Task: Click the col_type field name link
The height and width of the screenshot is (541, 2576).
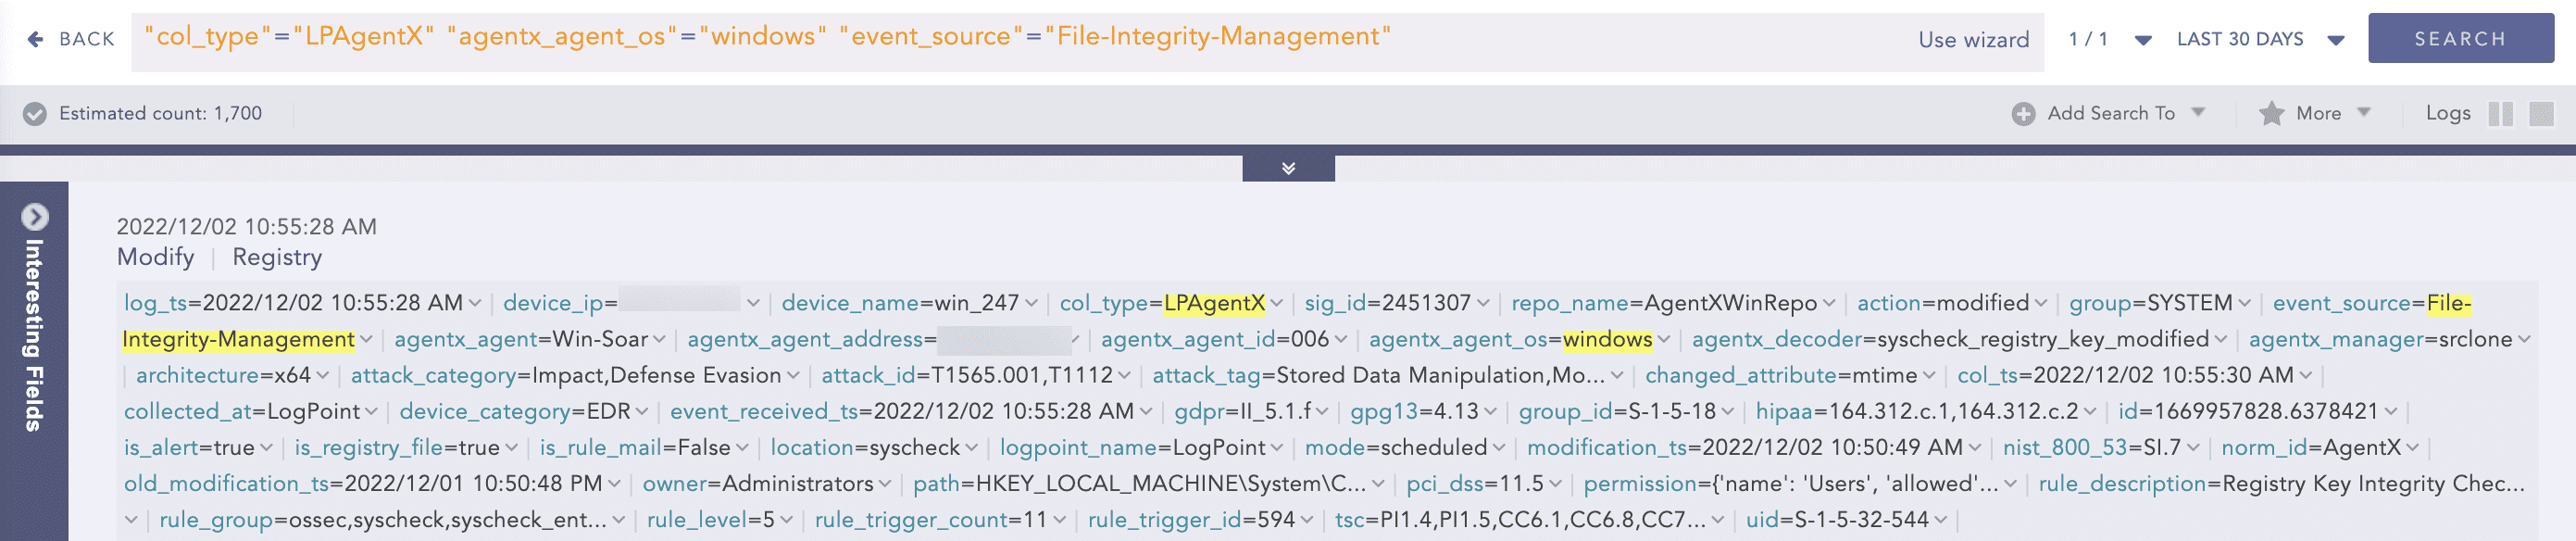Action: pos(1103,303)
